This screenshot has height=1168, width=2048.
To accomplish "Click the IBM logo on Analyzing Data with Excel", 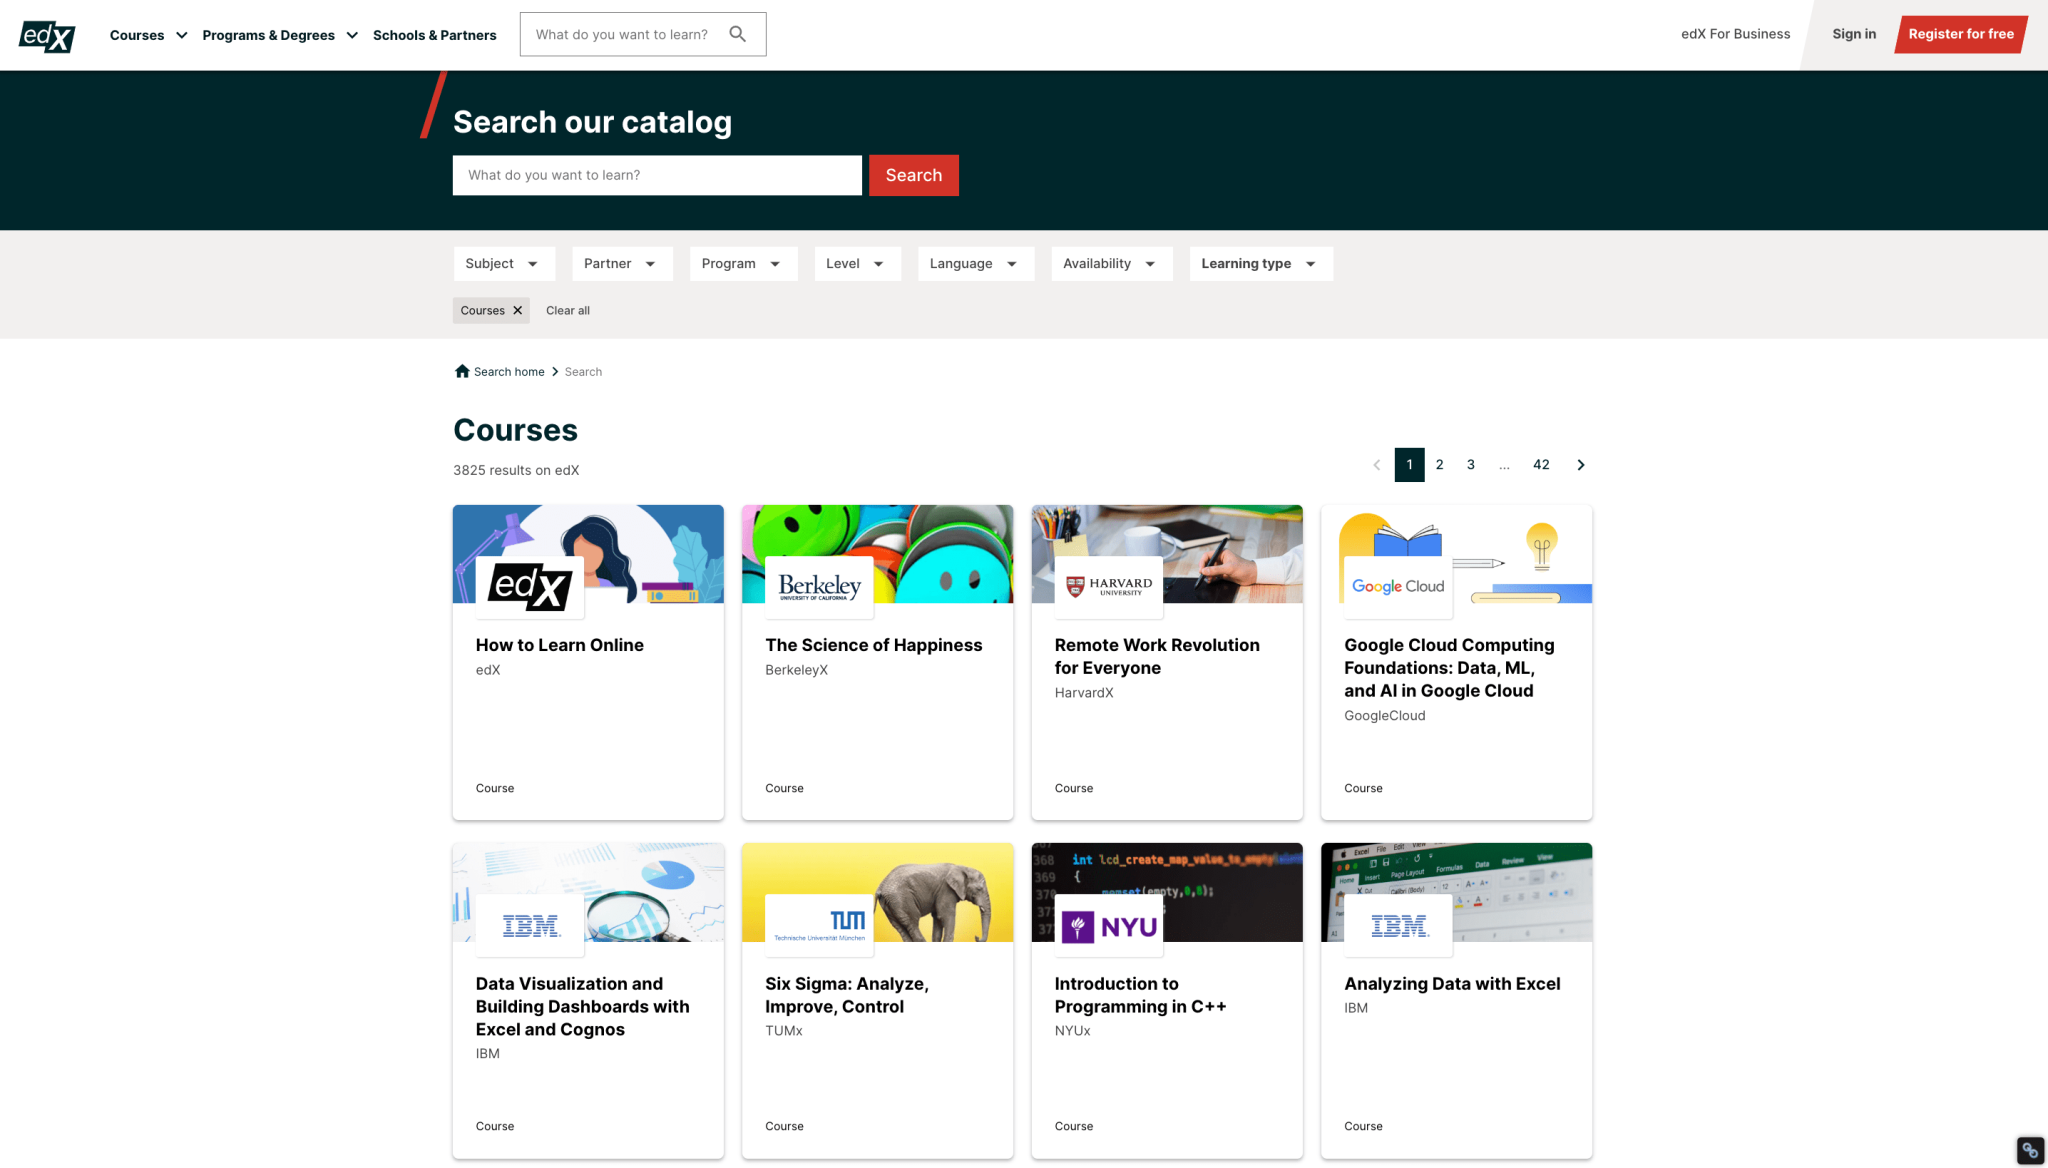I will [1397, 924].
